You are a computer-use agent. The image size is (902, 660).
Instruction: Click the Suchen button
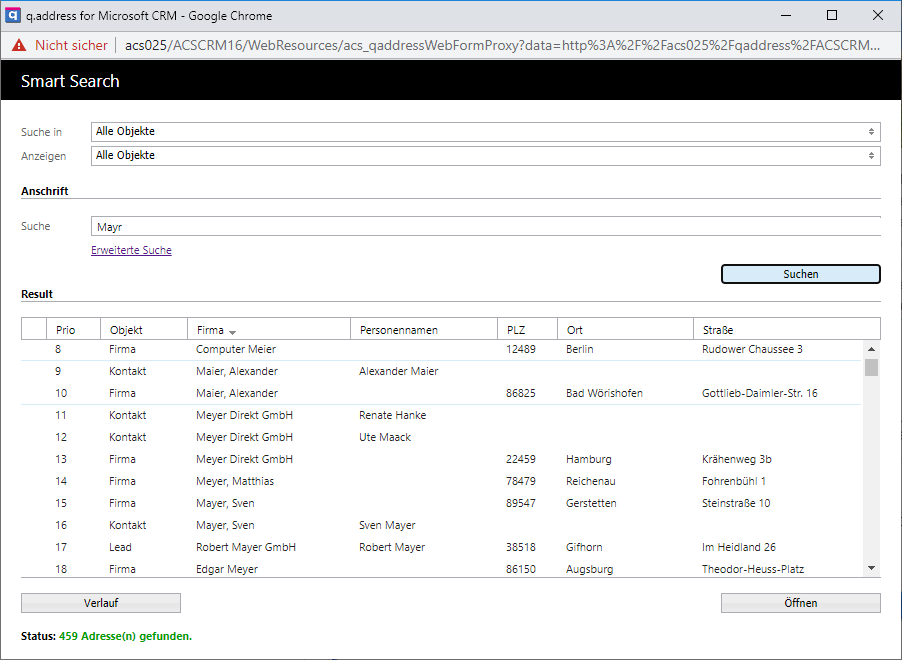click(x=801, y=274)
